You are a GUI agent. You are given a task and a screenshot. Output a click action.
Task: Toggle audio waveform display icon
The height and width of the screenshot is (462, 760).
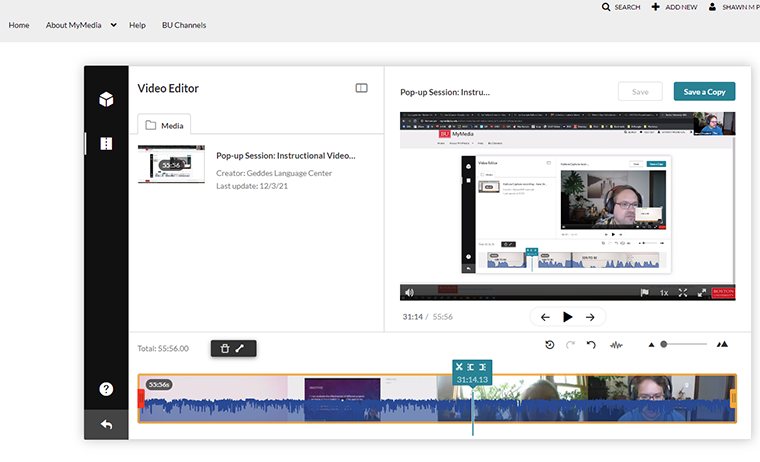pos(616,345)
